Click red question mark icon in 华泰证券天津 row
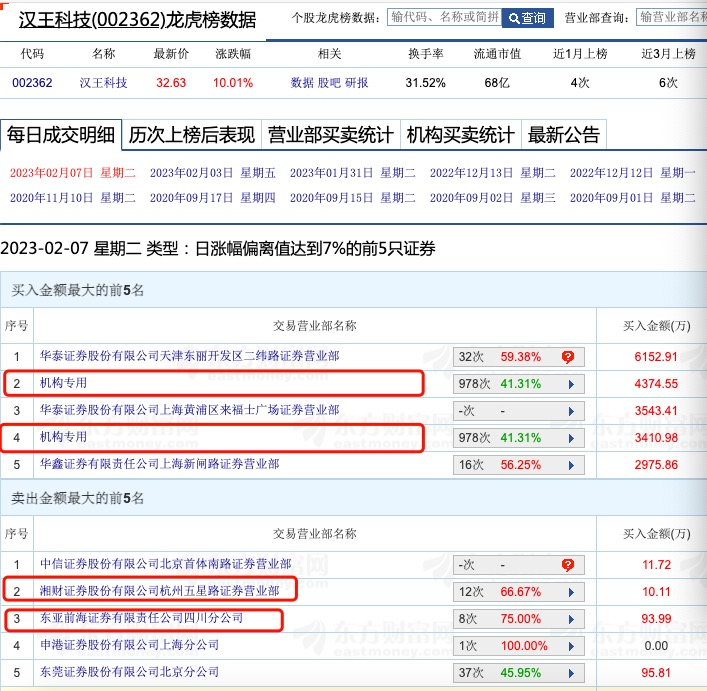Screen dimensions: 707x691 (x=568, y=356)
